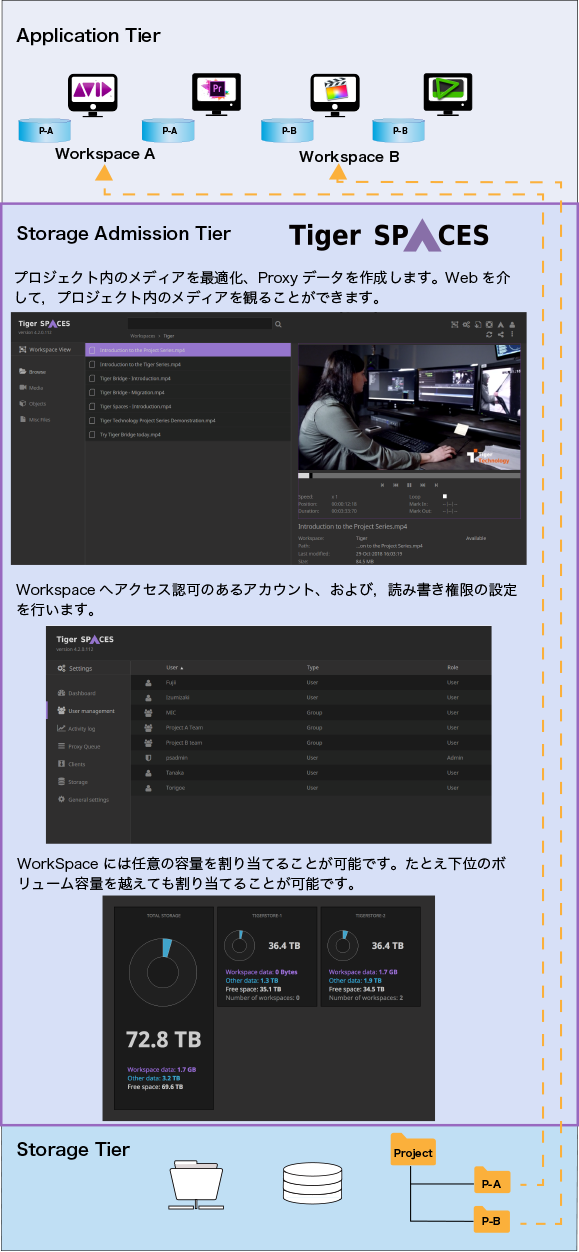This screenshot has height=1252, width=579.
Task: Open the P-A project folder icon
Action: (x=492, y=1182)
